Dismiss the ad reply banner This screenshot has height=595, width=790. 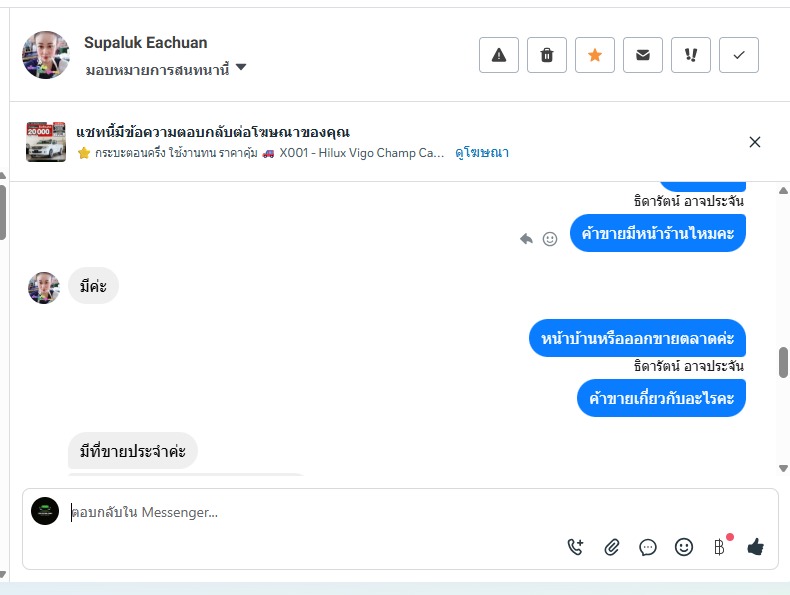(x=755, y=142)
